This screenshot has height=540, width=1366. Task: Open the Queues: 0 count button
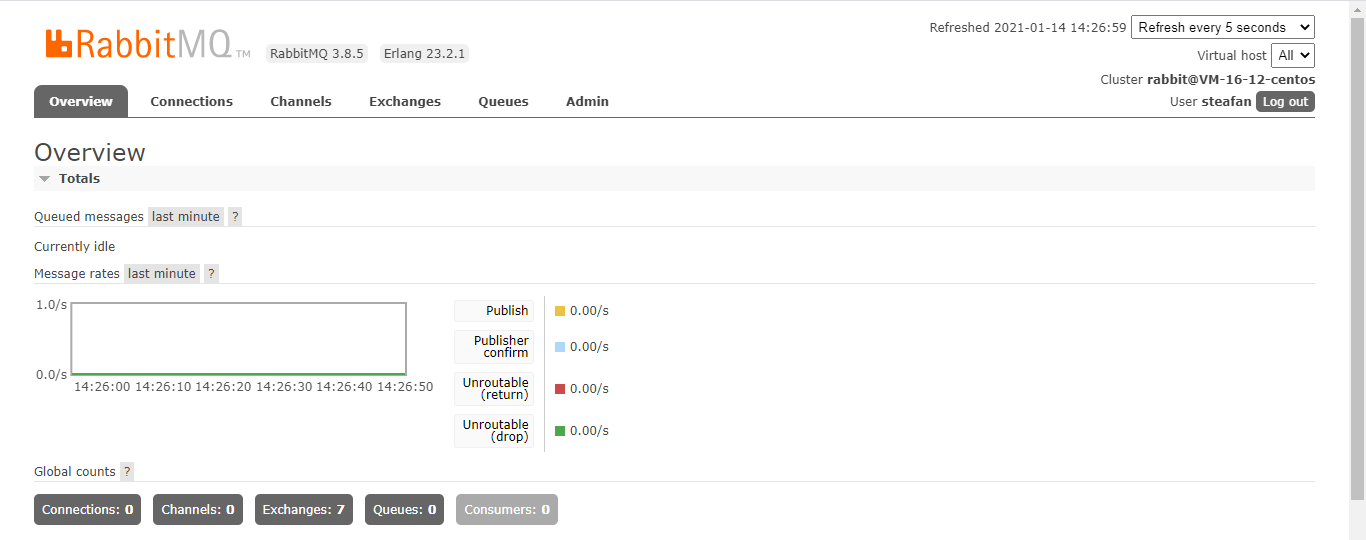pyautogui.click(x=404, y=510)
